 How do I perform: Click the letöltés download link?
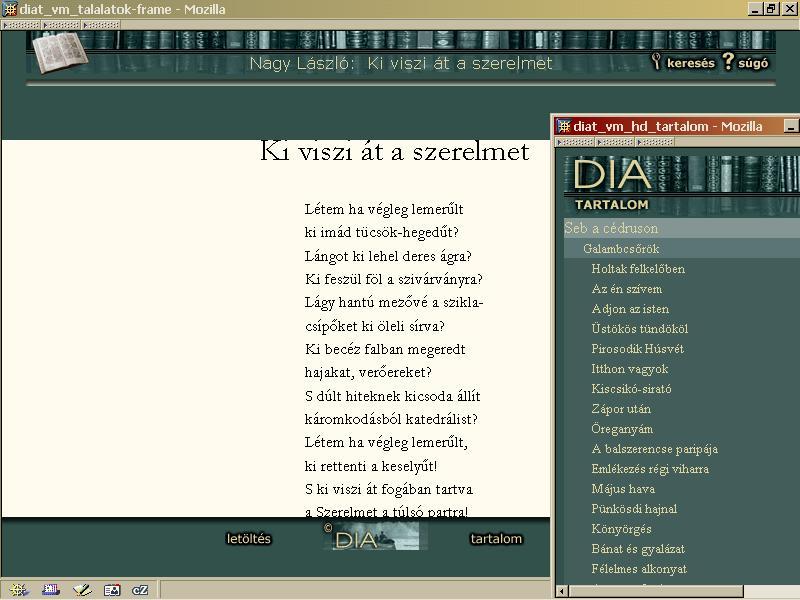tap(248, 538)
